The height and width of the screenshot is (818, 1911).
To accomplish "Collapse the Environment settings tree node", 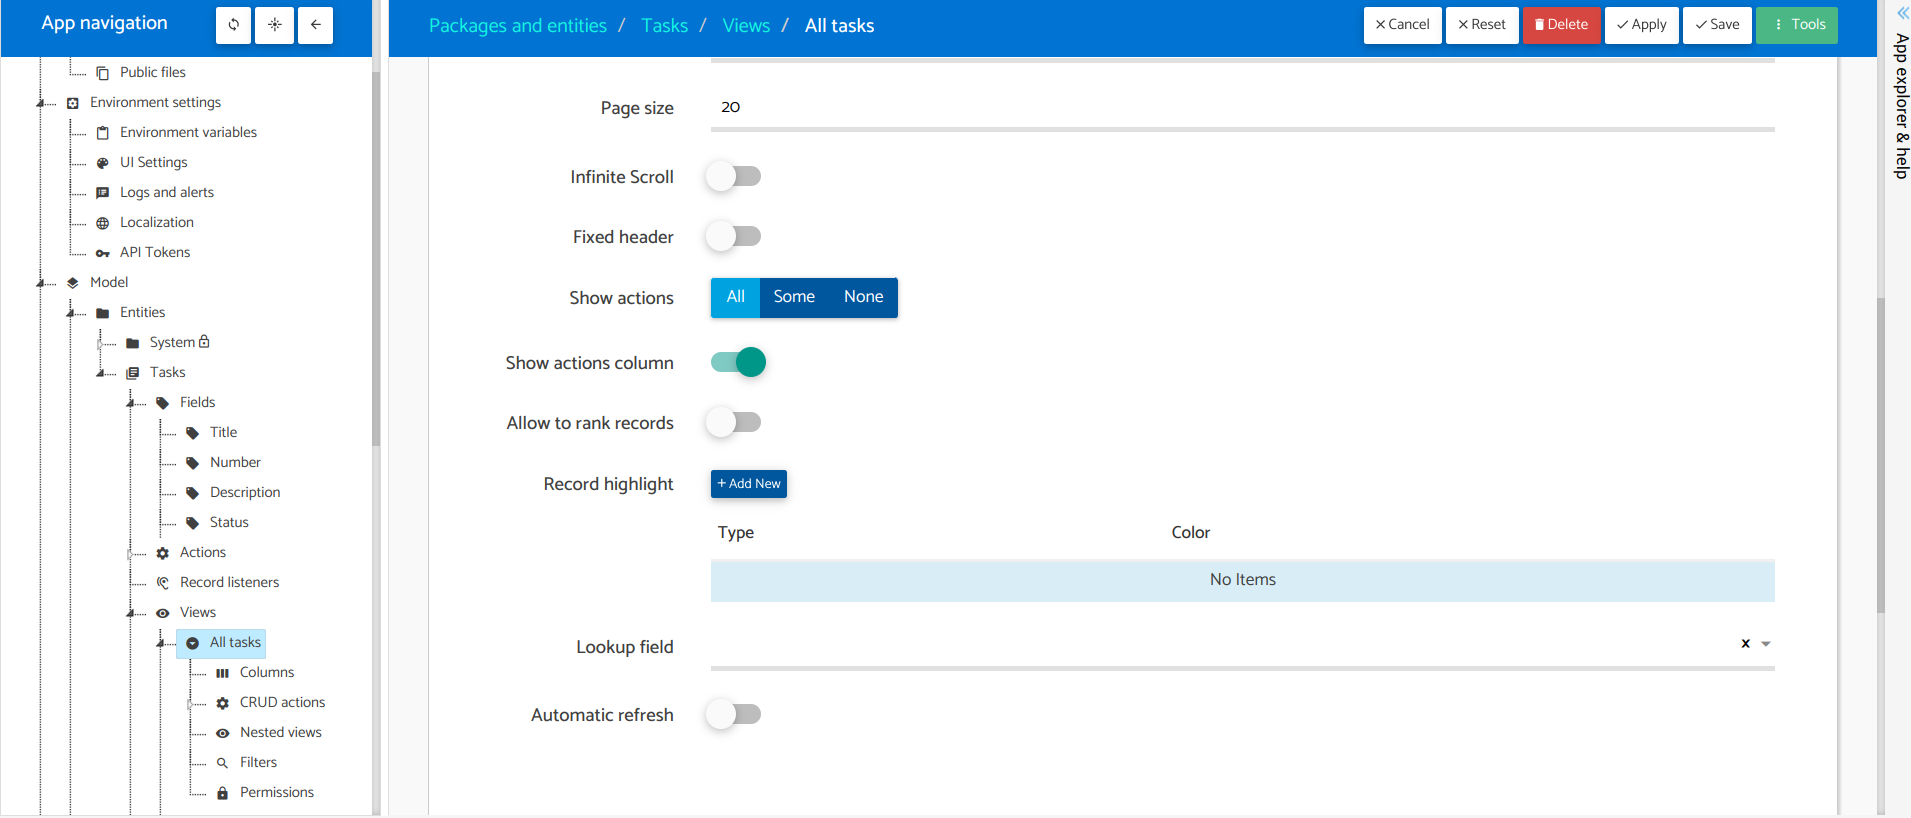I will pyautogui.click(x=42, y=103).
